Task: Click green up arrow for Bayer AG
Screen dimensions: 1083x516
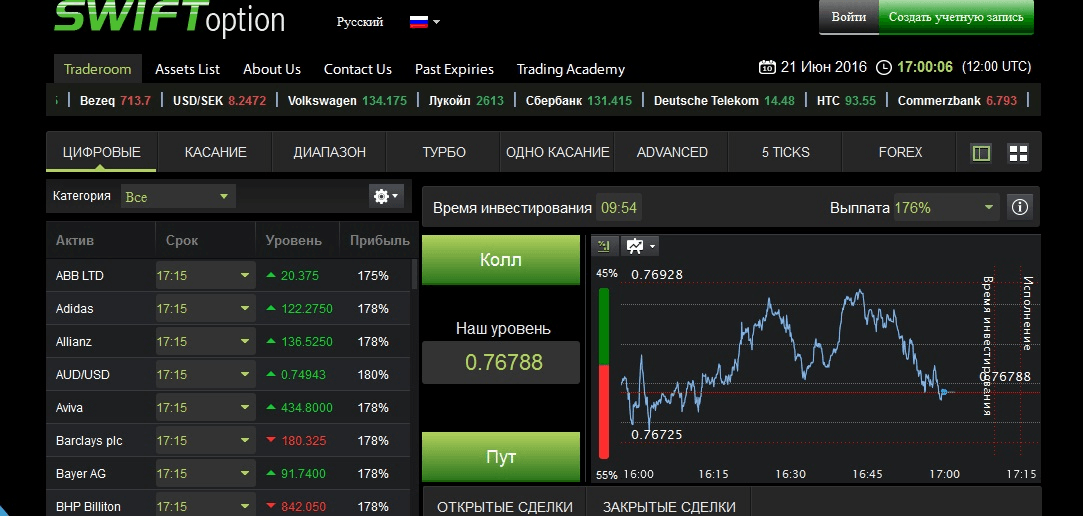Action: (x=271, y=473)
